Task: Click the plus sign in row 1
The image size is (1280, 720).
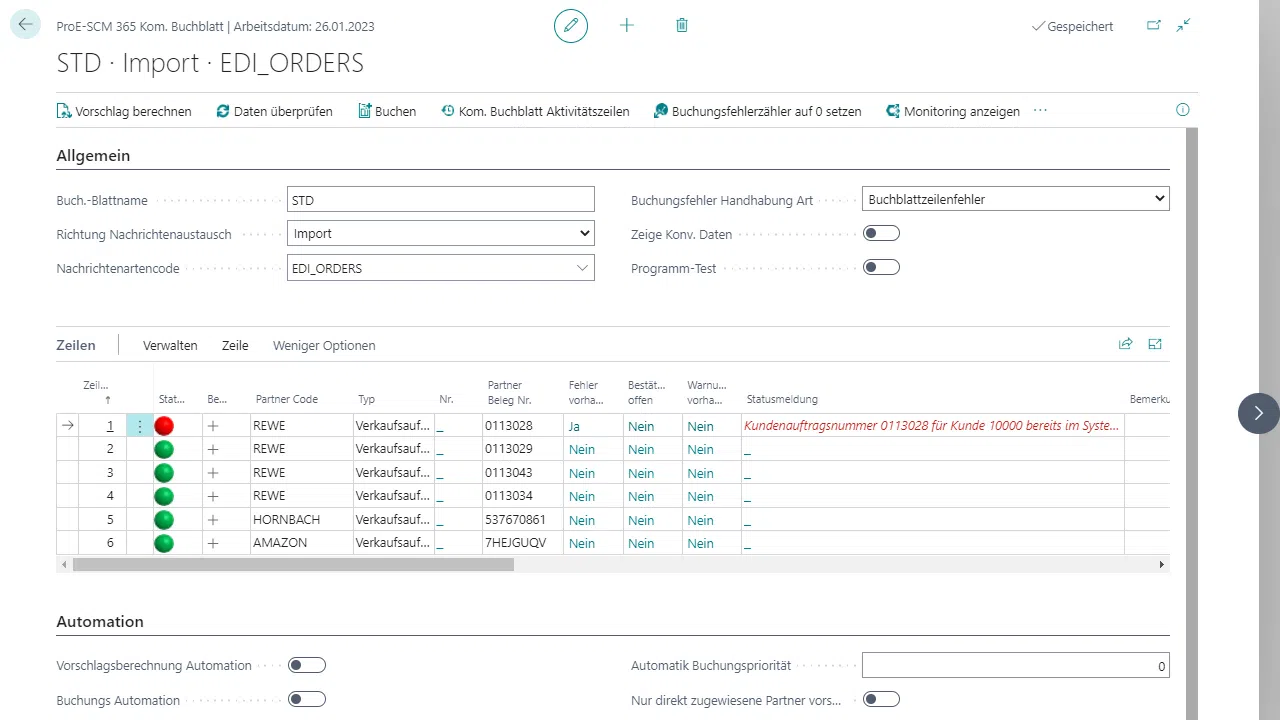Action: (213, 426)
